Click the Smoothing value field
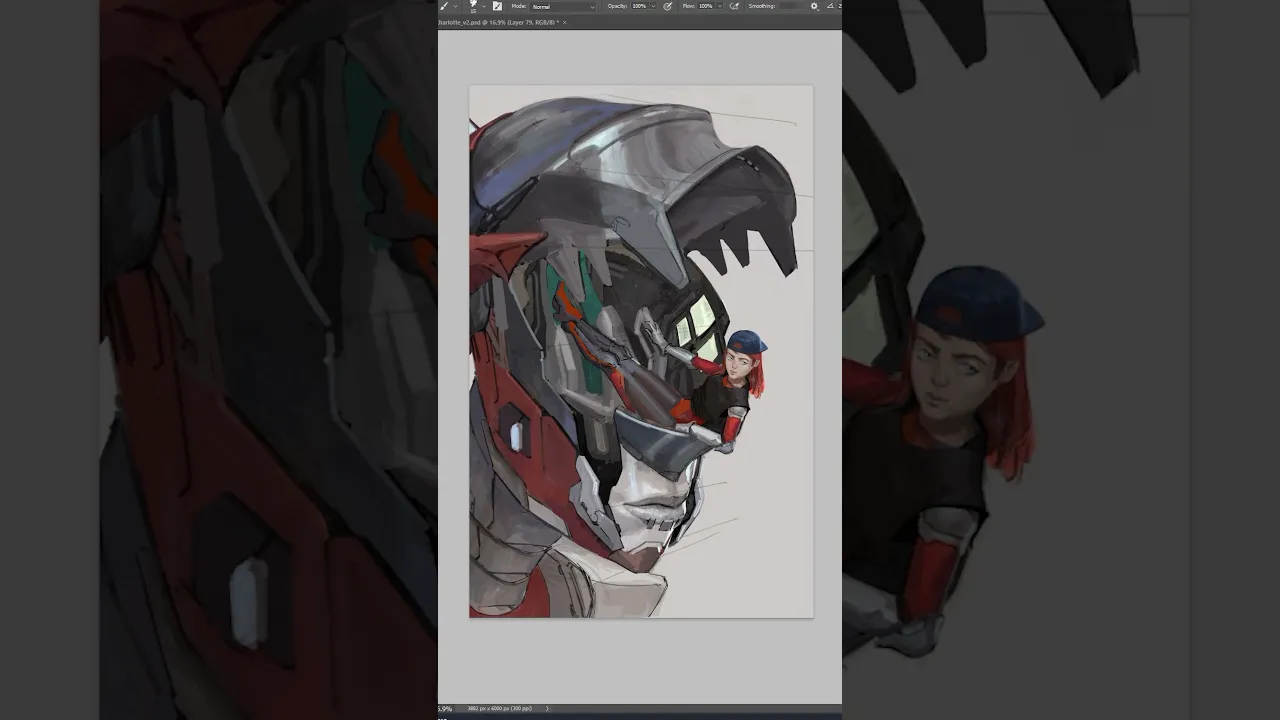Screen dimensions: 1280x720 (792, 6)
